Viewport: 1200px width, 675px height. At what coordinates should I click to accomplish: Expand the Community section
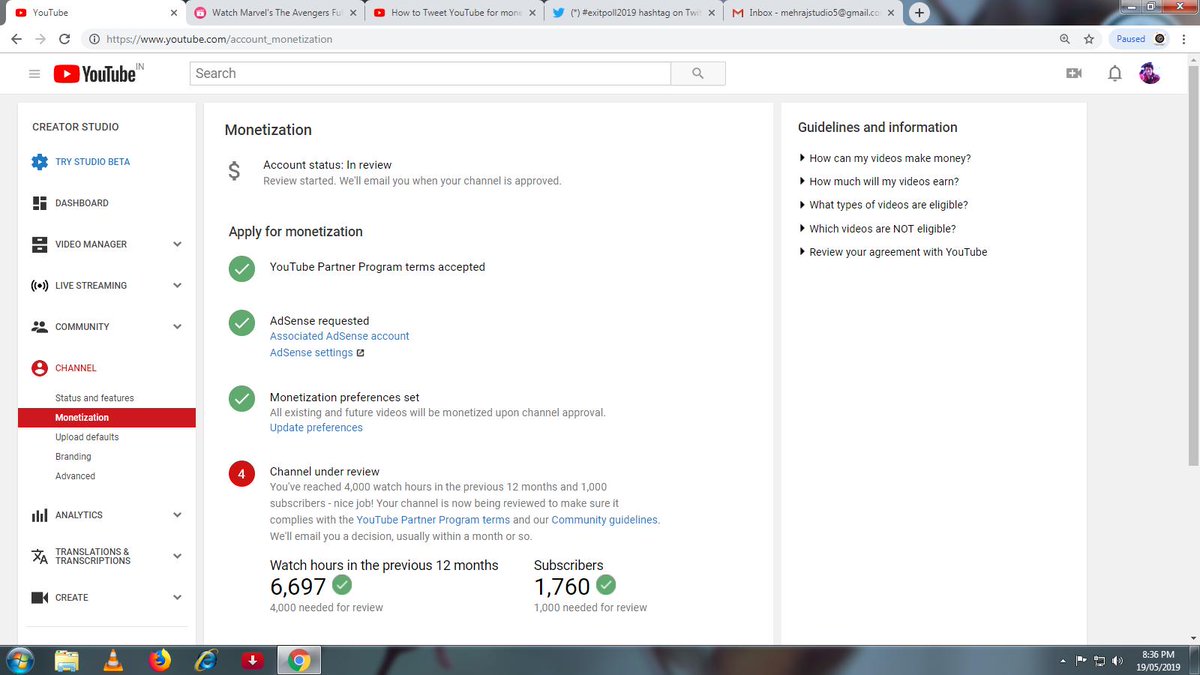[177, 327]
